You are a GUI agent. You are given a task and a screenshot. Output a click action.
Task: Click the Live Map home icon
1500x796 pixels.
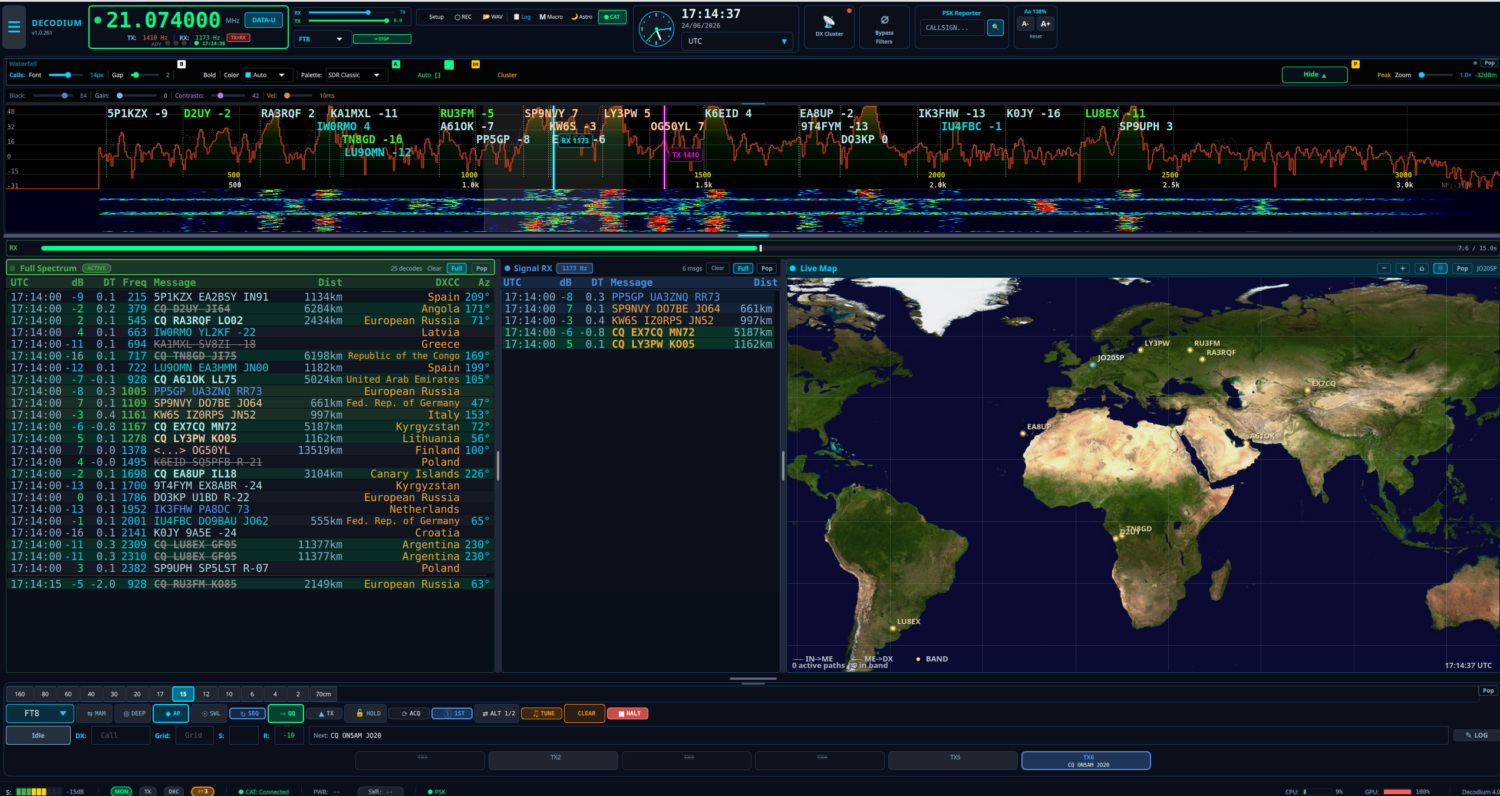coord(1421,268)
